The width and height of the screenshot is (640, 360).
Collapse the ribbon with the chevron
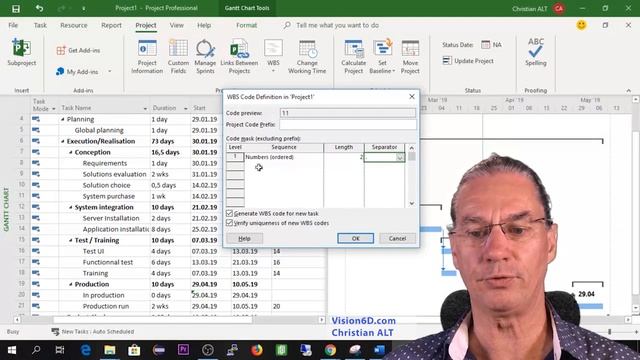pyautogui.click(x=629, y=90)
